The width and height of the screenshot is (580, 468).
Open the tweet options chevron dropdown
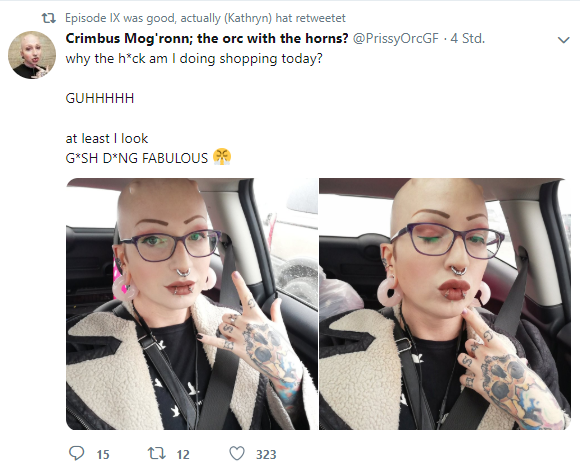[x=563, y=40]
